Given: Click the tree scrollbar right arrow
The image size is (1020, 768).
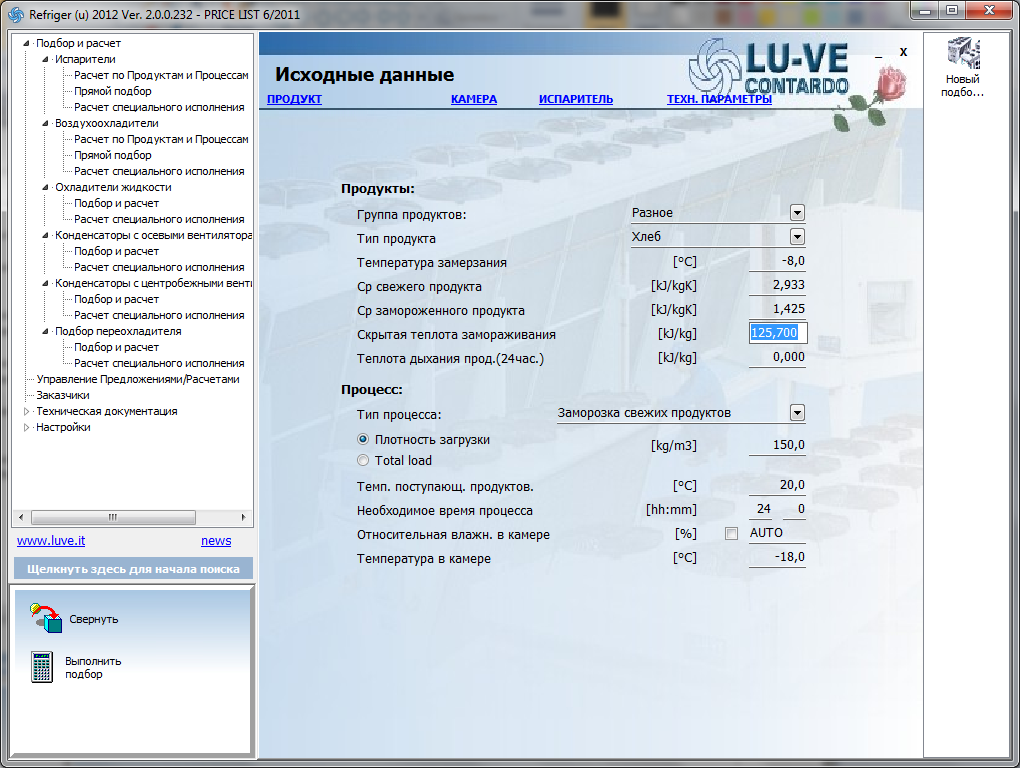Looking at the screenshot, I should [x=244, y=517].
